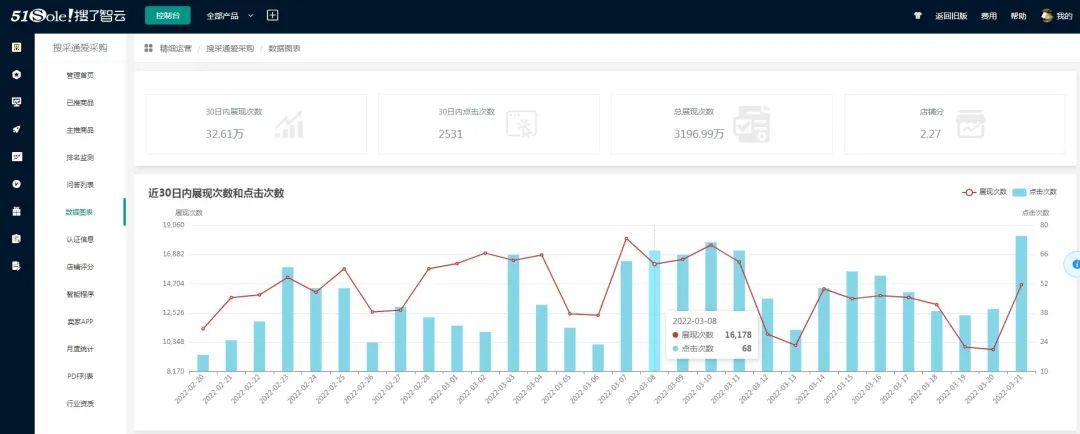The image size is (1080, 434).
Task: Click the tall 2022-03-21 bar
Action: click(x=1021, y=304)
